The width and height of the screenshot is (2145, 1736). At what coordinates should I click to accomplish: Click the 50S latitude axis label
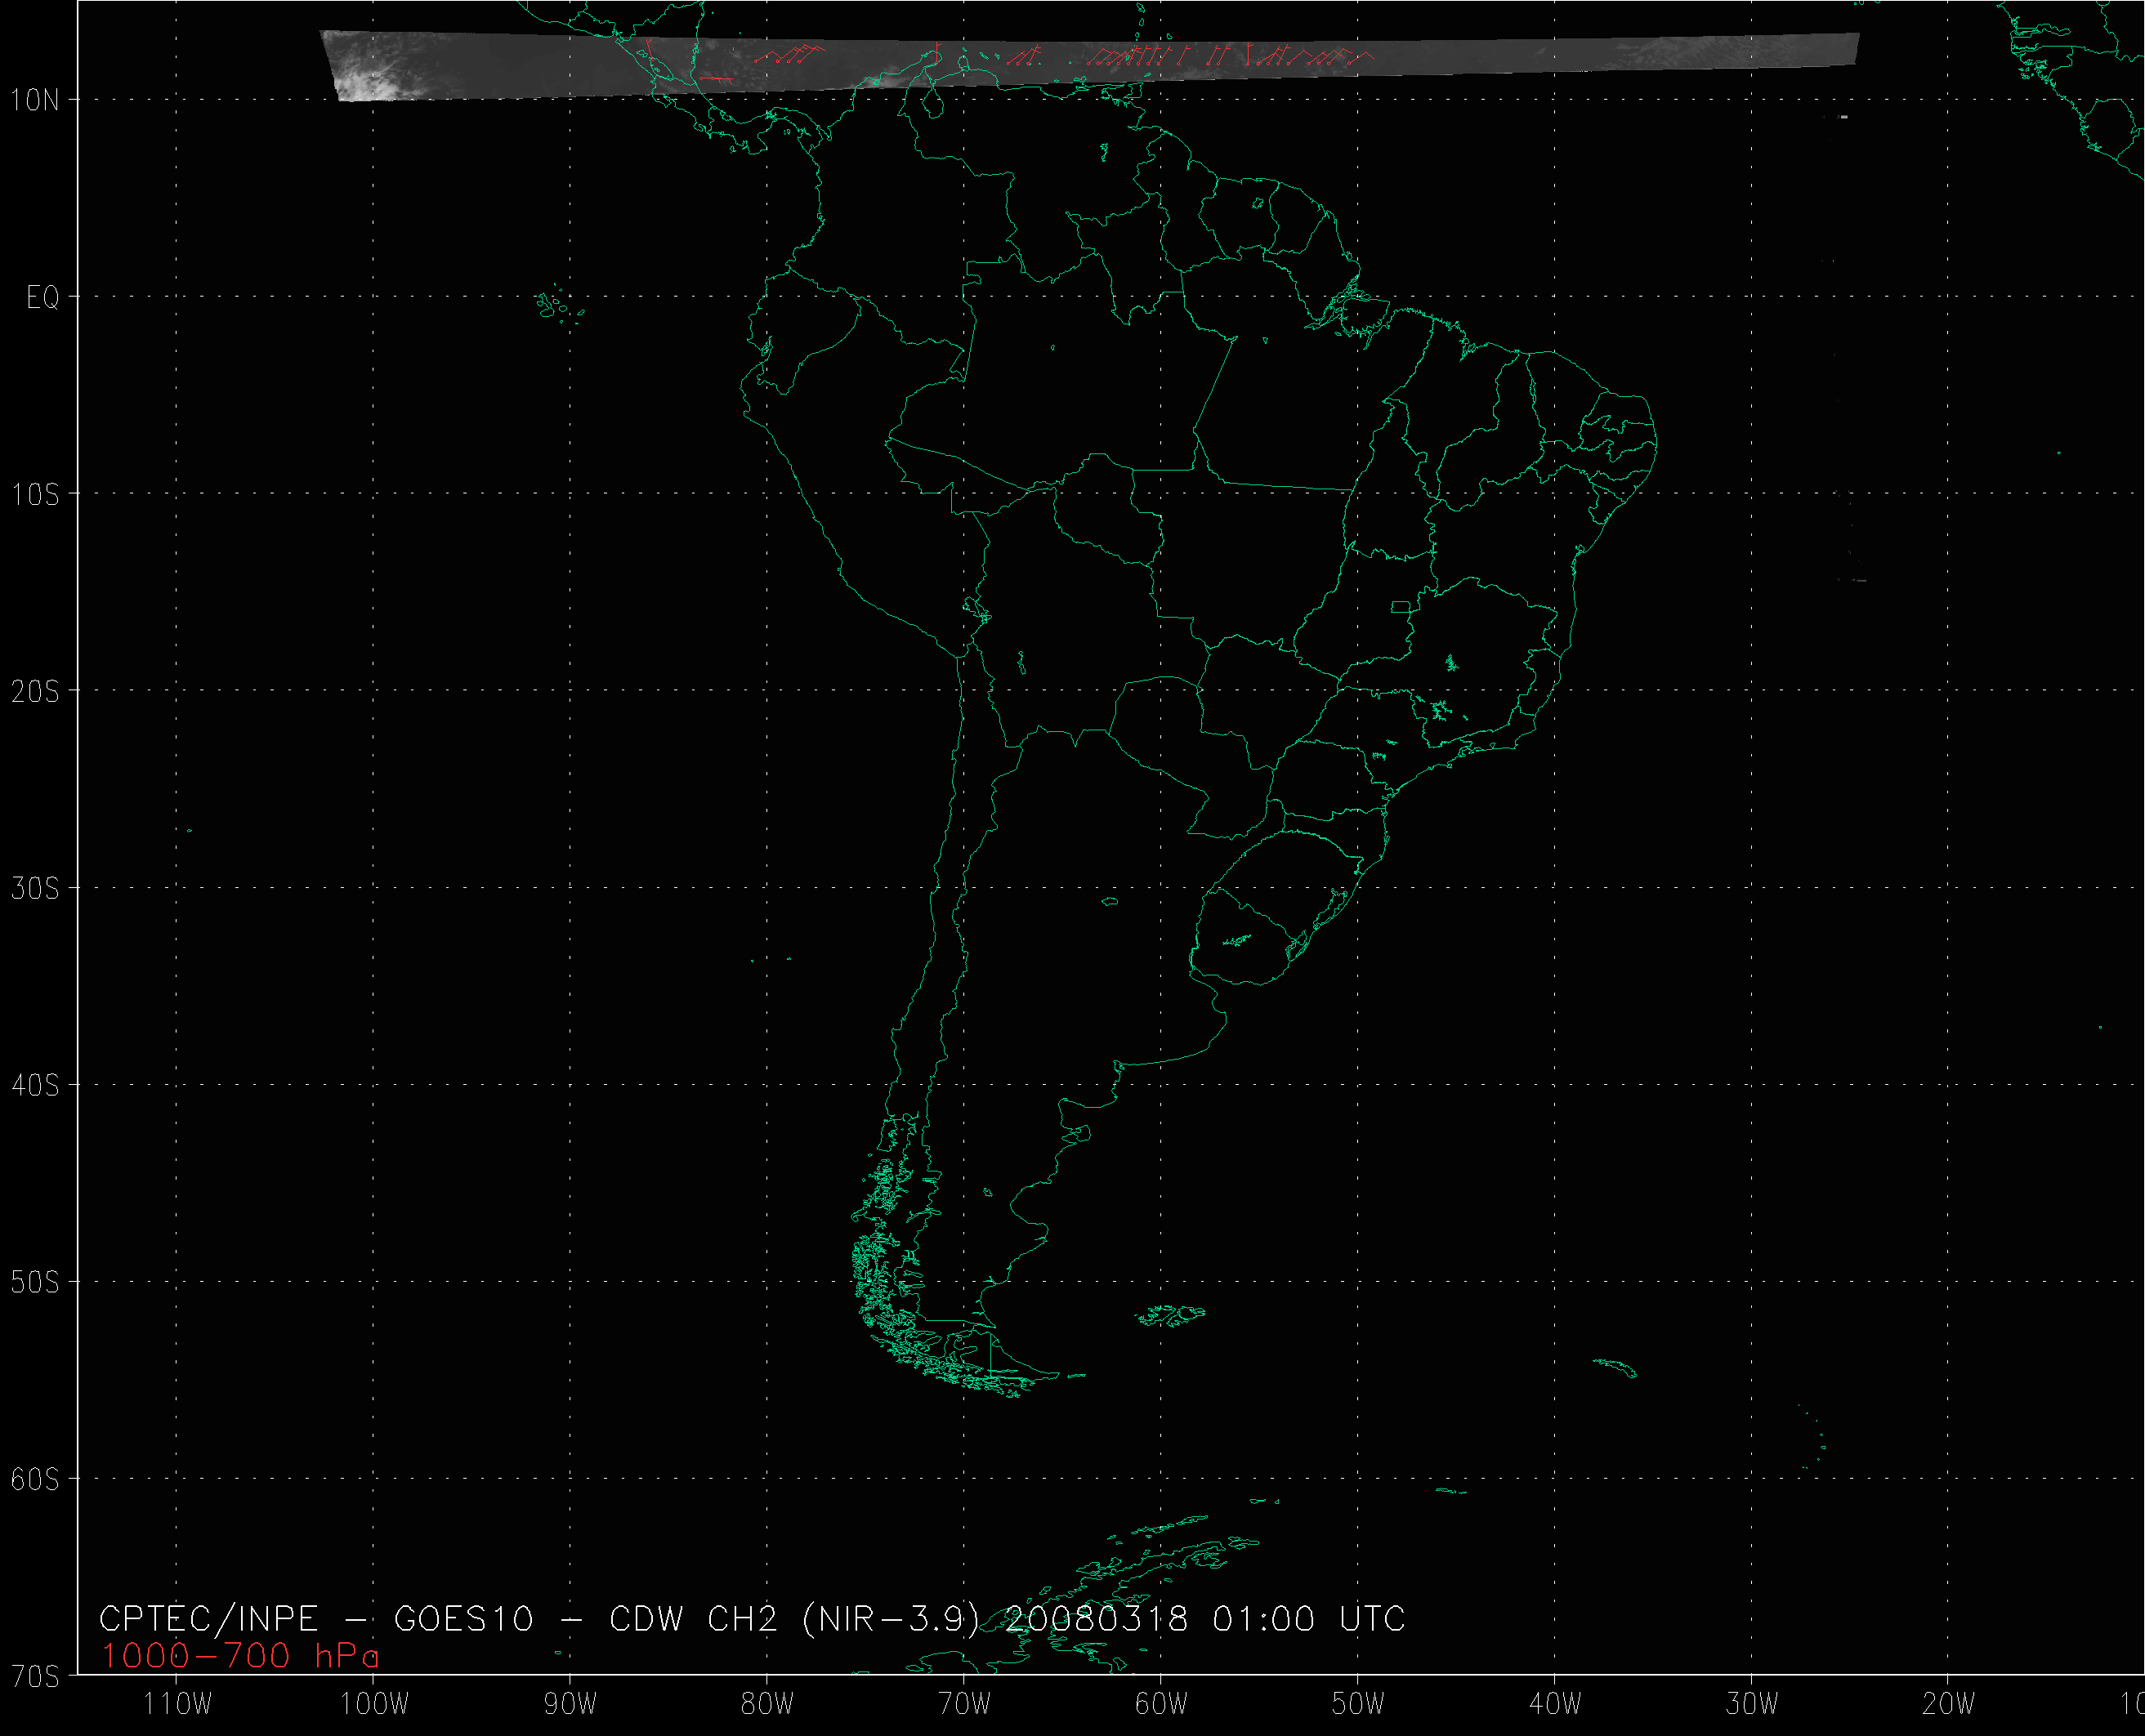35,1282
